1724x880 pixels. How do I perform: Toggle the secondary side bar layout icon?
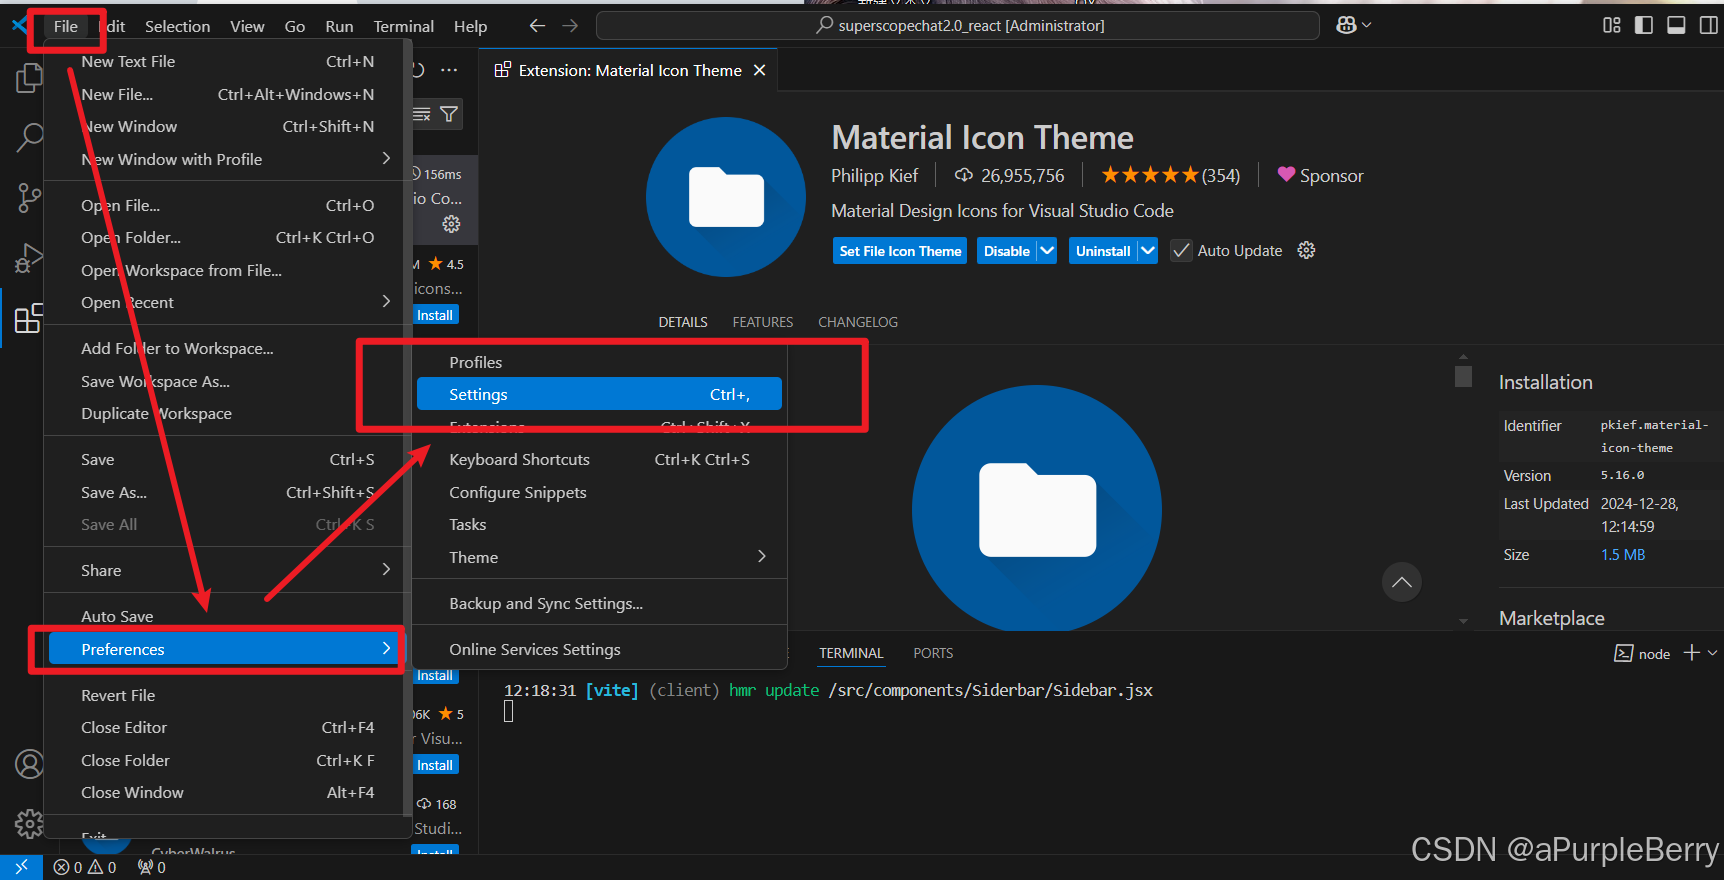[1708, 25]
